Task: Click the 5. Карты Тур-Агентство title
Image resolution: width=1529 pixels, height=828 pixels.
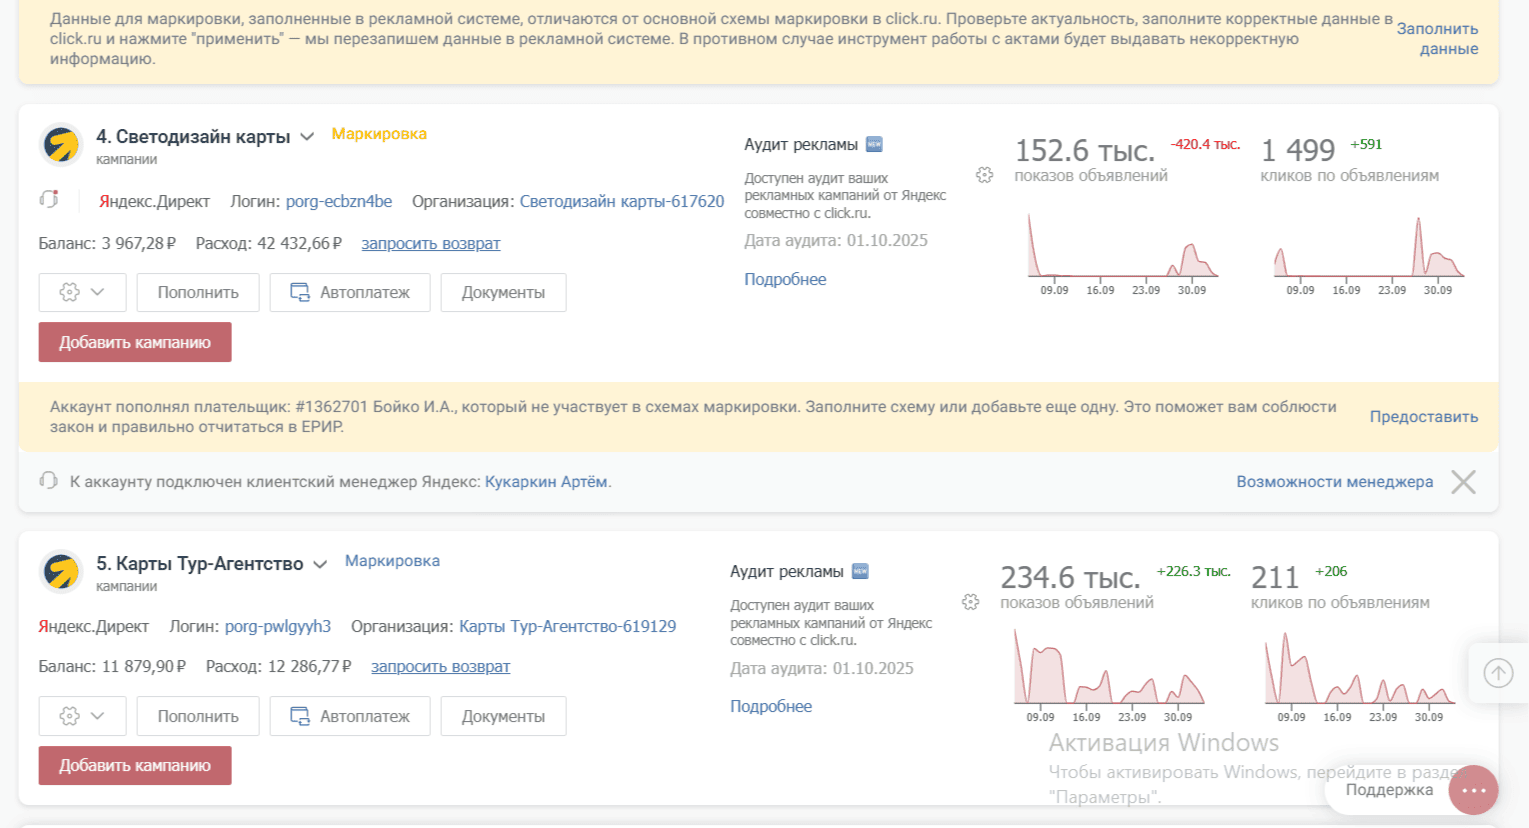Action: click(x=200, y=564)
